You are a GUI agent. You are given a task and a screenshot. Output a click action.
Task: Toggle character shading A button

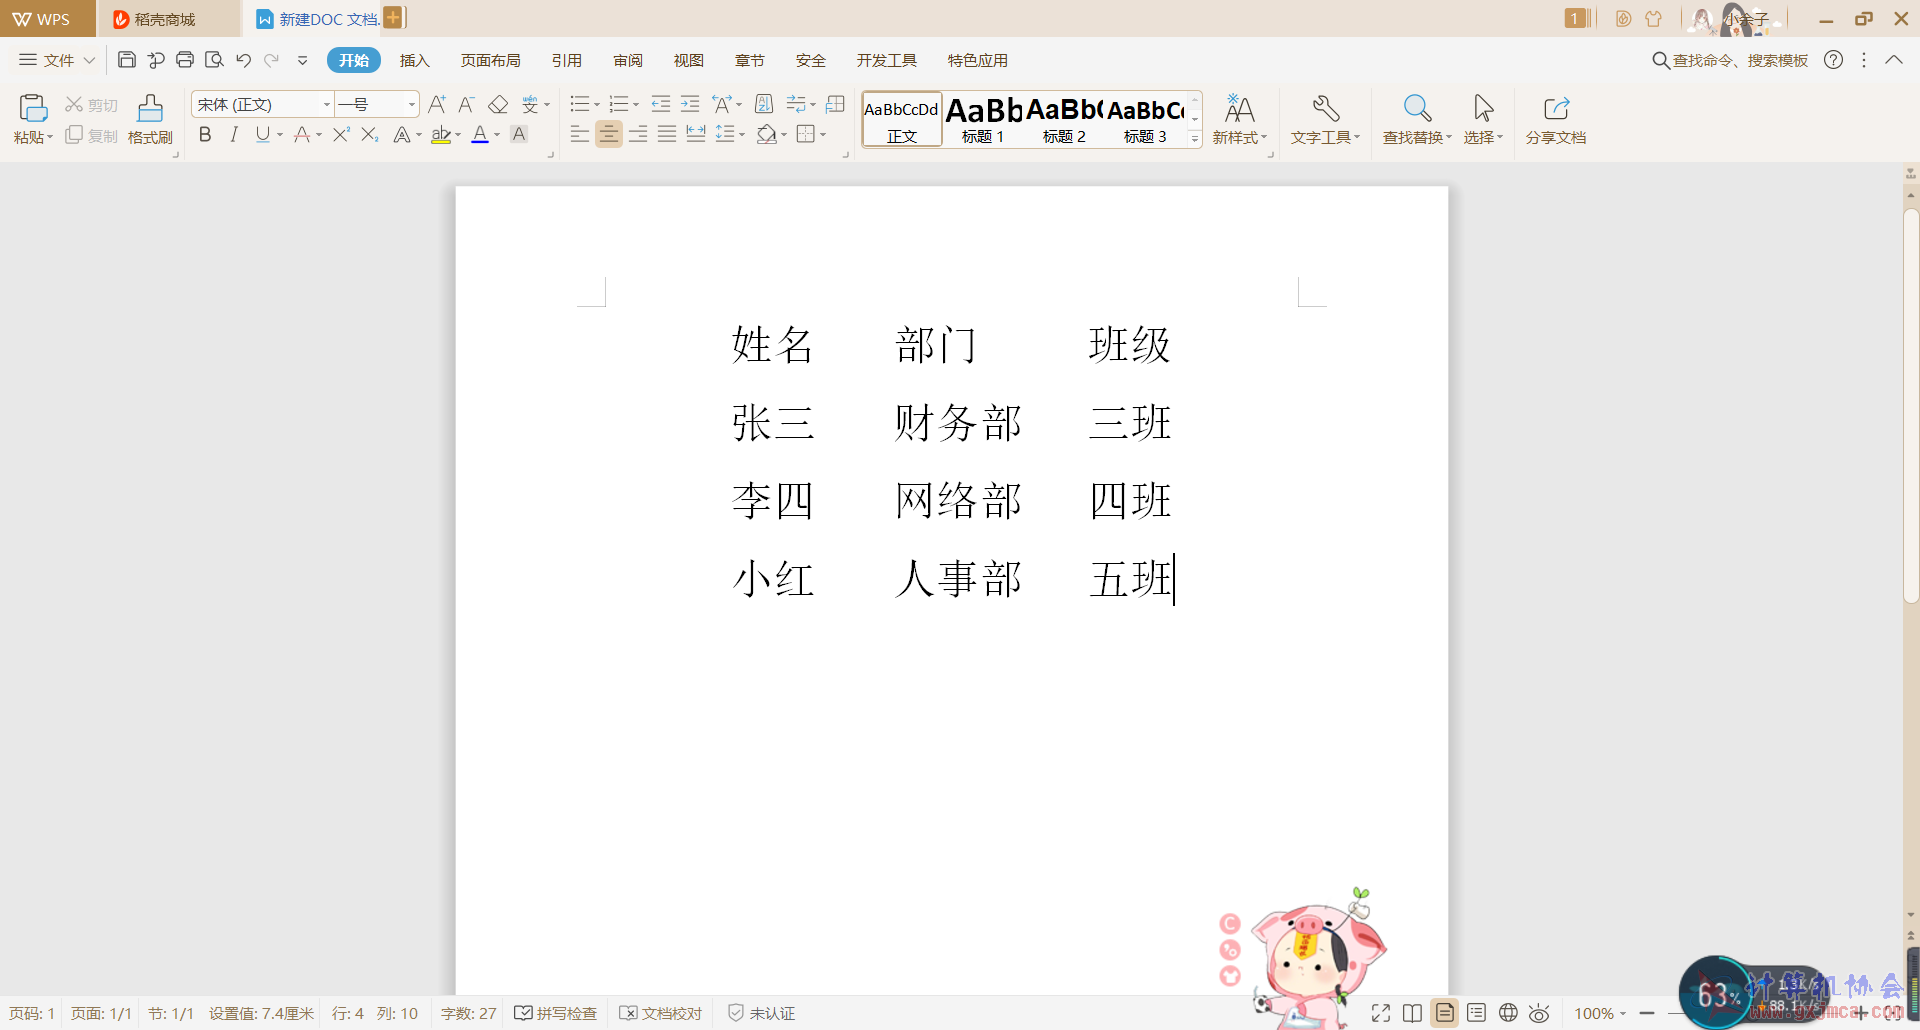pos(519,134)
